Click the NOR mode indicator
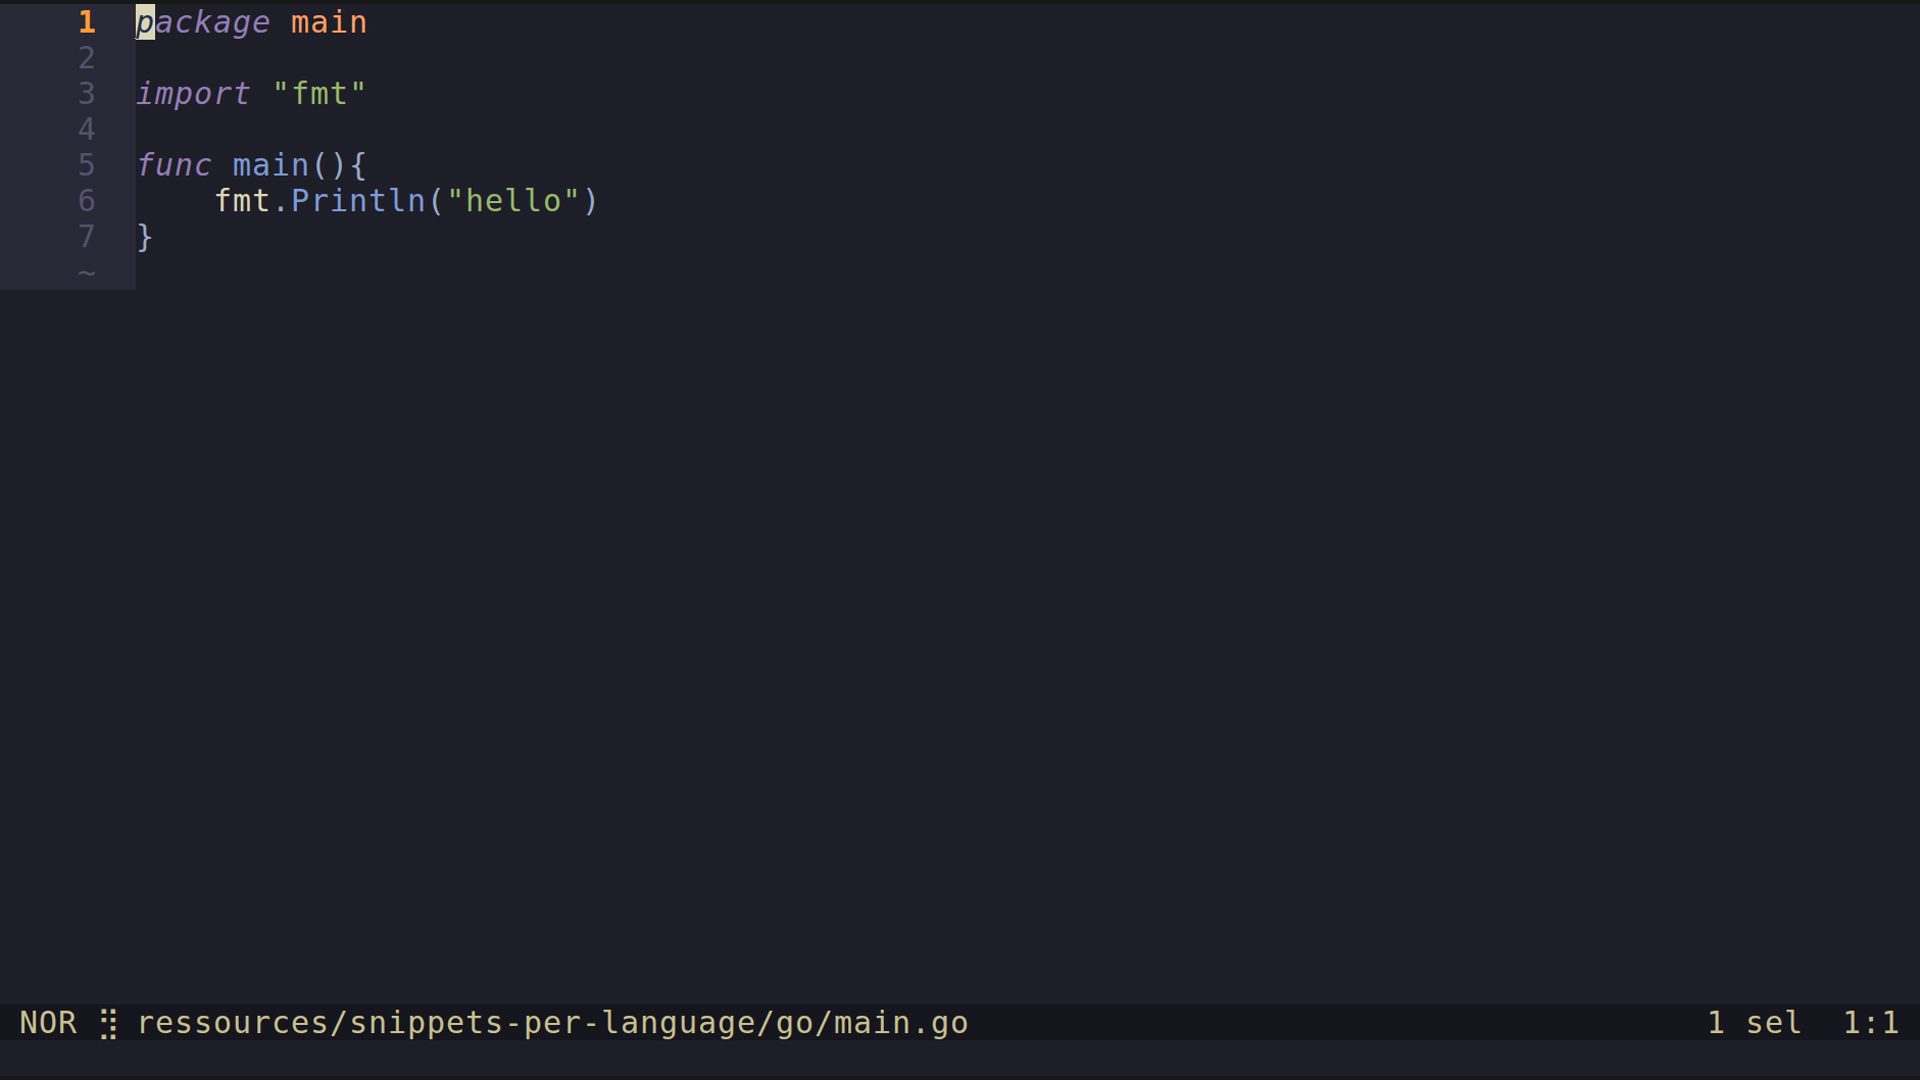 click(48, 1023)
